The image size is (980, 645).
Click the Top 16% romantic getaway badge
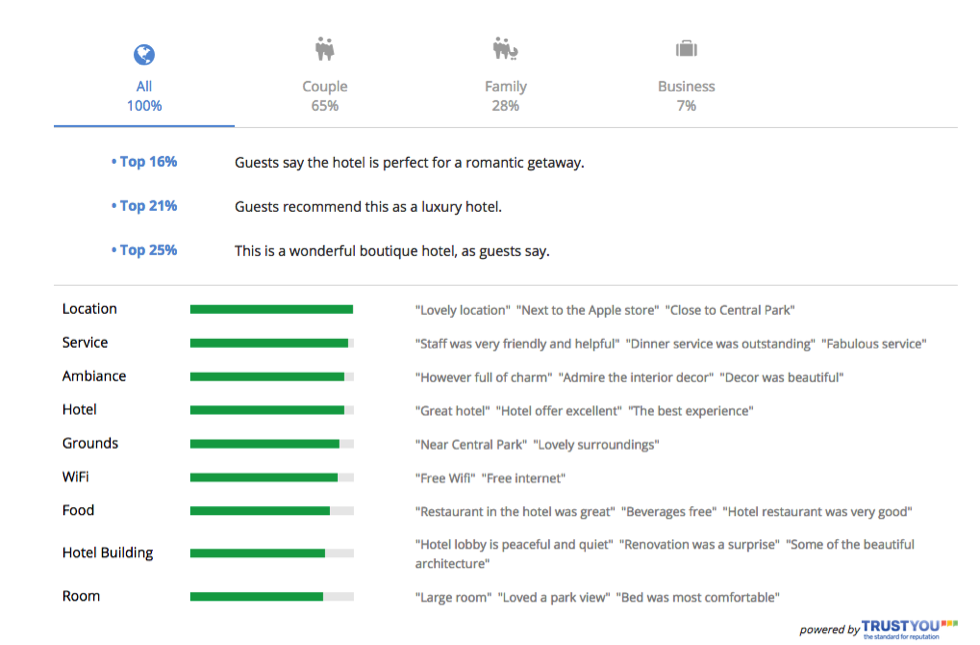point(145,162)
